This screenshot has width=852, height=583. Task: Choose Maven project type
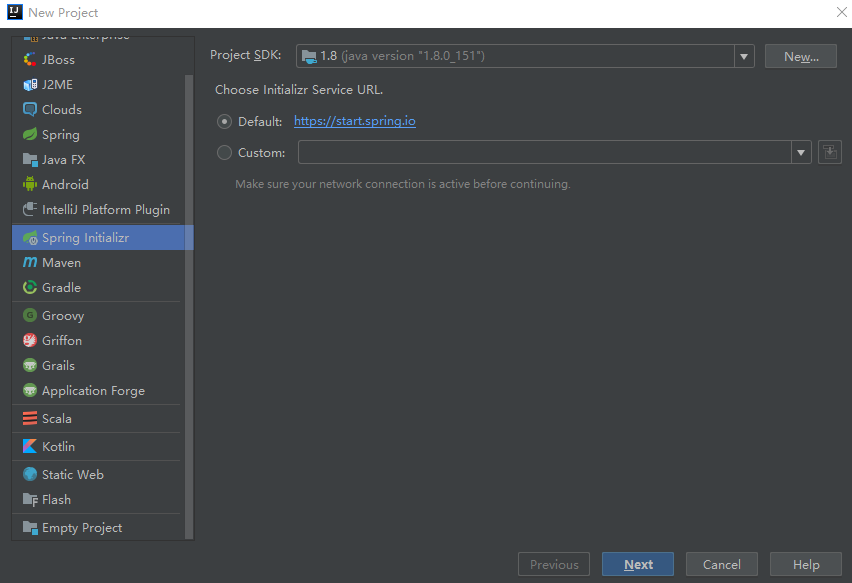(x=98, y=262)
